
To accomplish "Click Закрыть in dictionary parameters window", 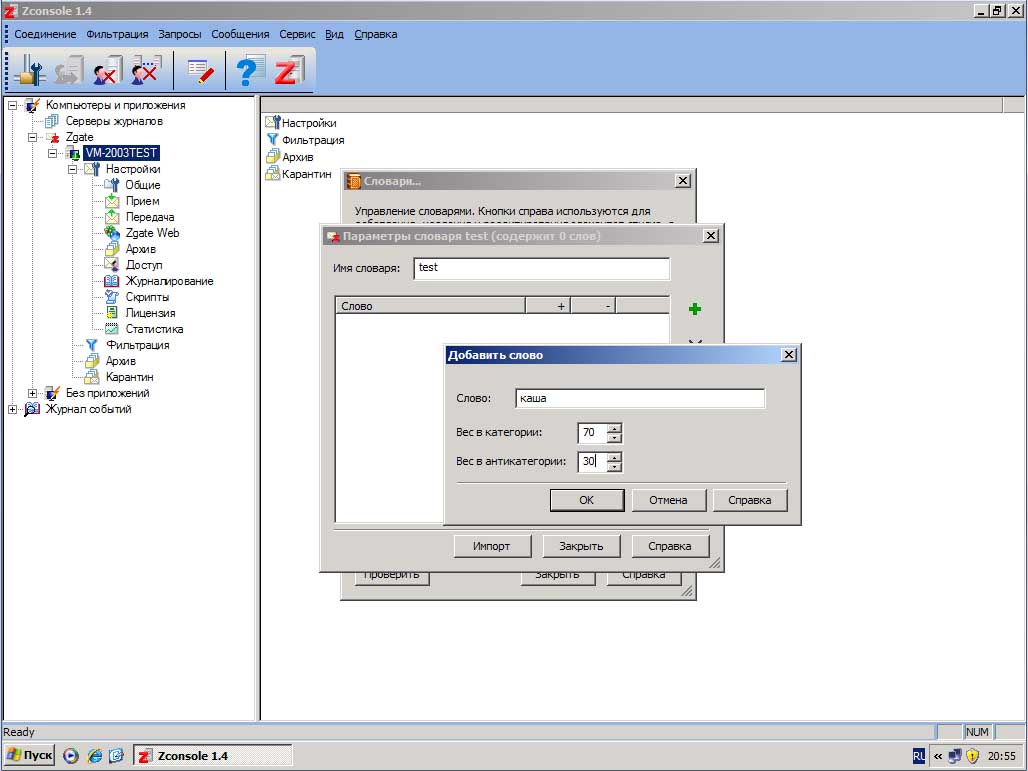I will [x=581, y=545].
